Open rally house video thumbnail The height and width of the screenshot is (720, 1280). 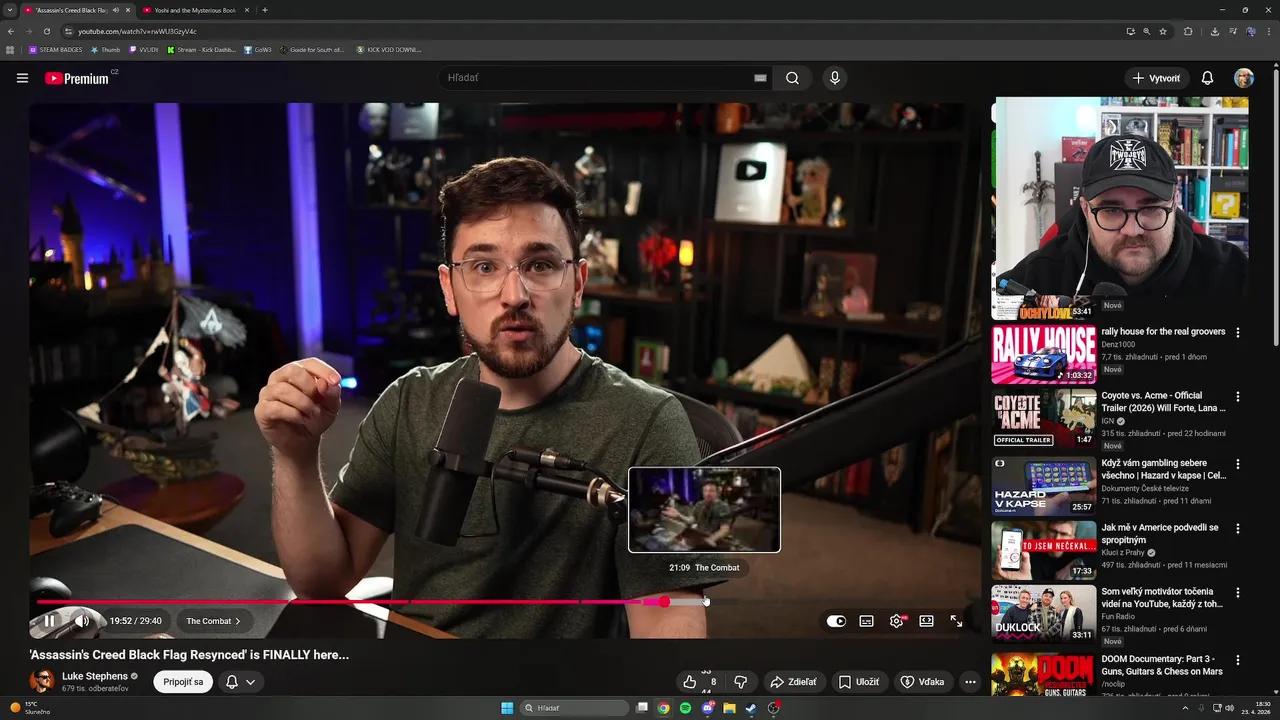(x=1043, y=354)
